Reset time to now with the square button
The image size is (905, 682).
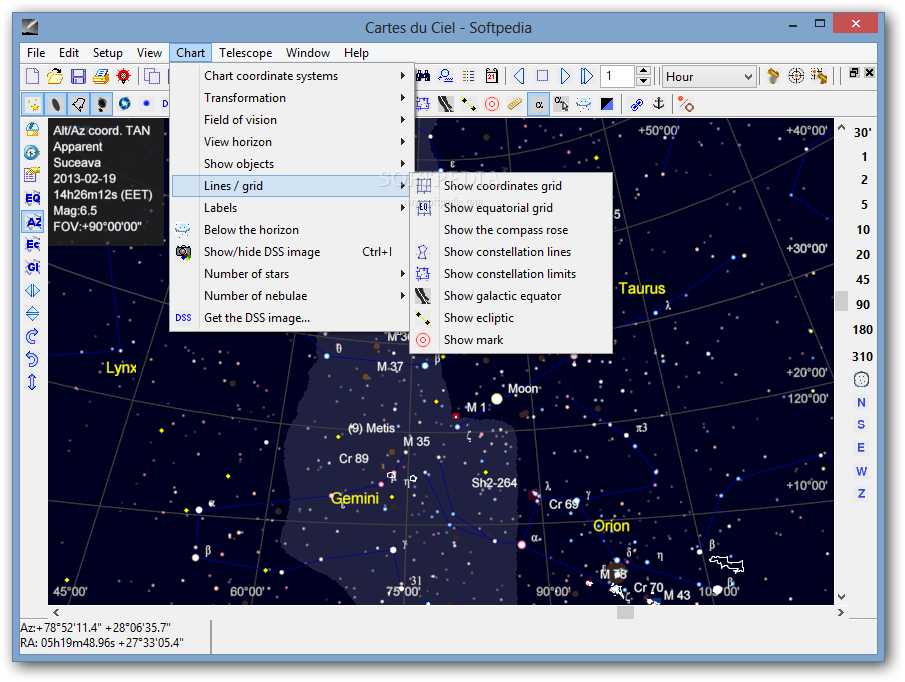point(542,76)
